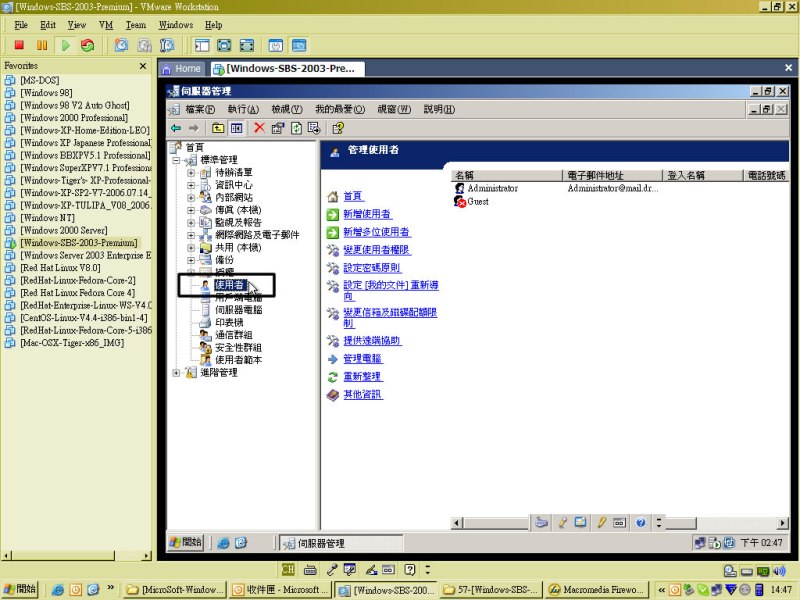Open the VMware File menu

[21, 25]
